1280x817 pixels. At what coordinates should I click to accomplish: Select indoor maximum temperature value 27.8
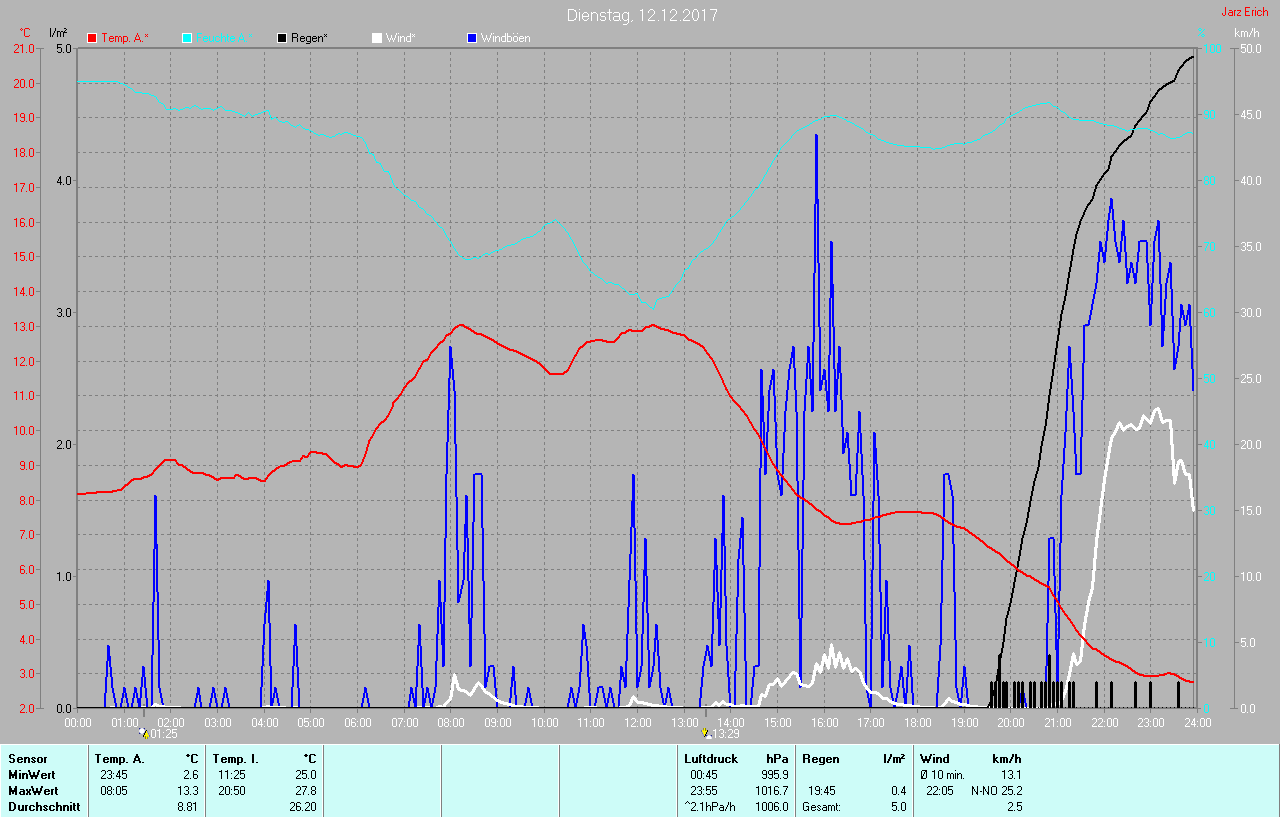(x=305, y=791)
